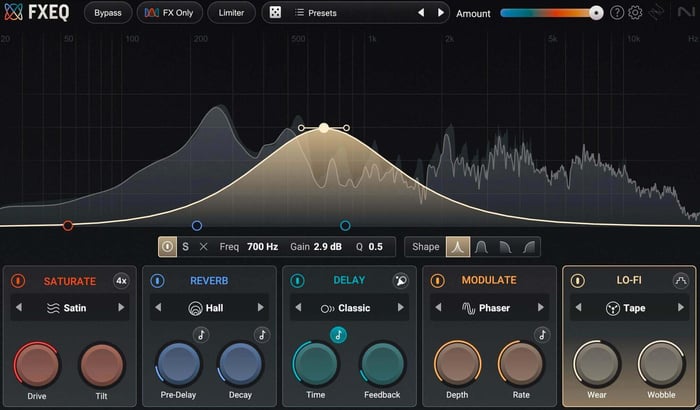Open the help question mark icon
The image size is (700, 410).
[617, 13]
